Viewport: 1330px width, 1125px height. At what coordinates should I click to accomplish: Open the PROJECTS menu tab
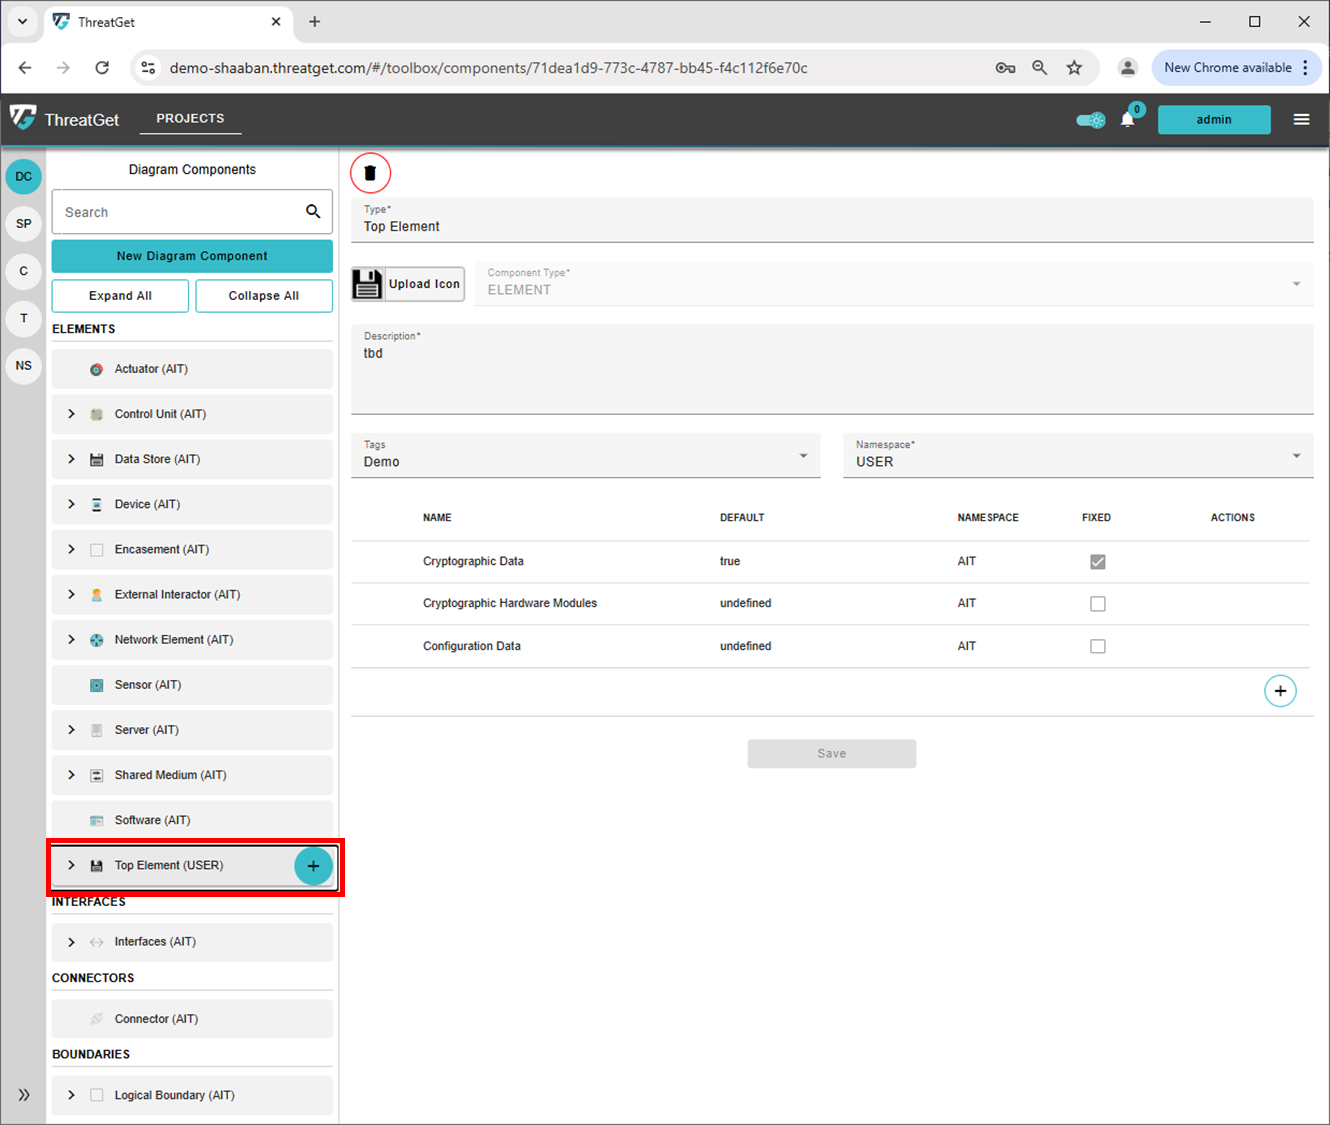(190, 118)
